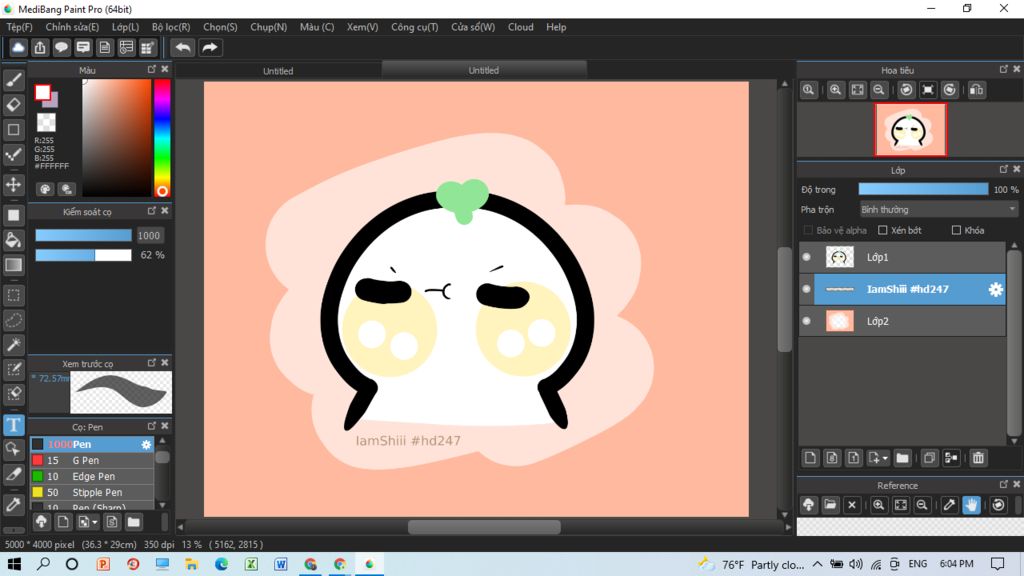Screen dimensions: 1024x576
Task: Select the Eyedropper tool
Action: (x=13, y=505)
